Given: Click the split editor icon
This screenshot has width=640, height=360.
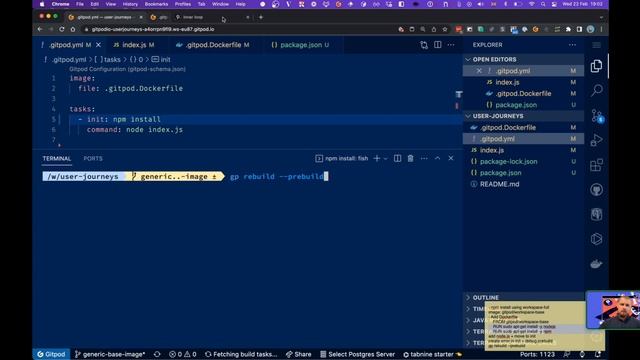Looking at the screenshot, I should pyautogui.click(x=438, y=45).
